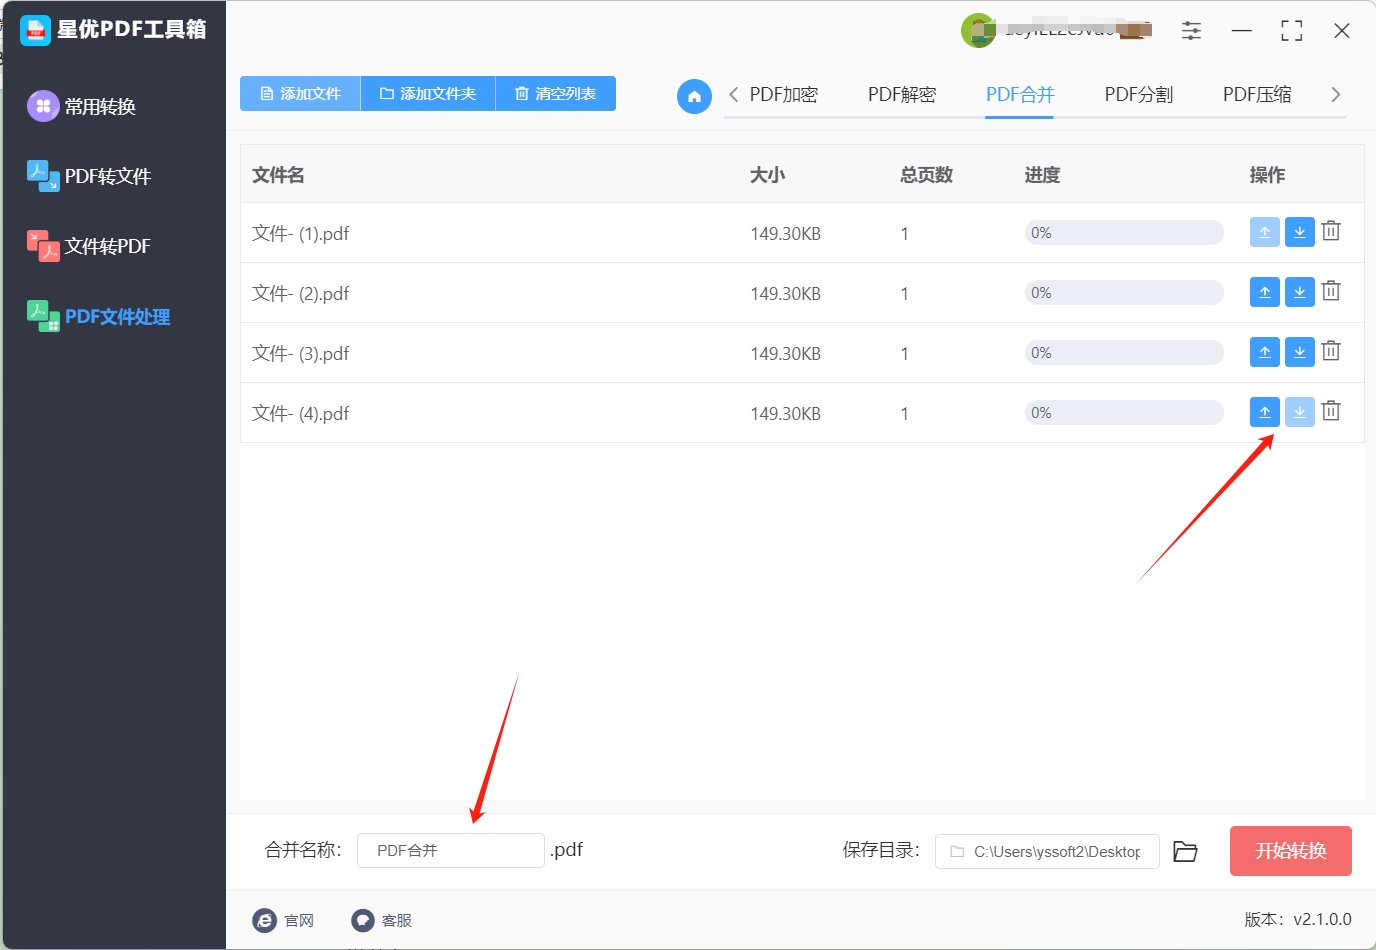Select file name 文件- (4).pdf
Screen dimensions: 1376x950
(x=301, y=413)
